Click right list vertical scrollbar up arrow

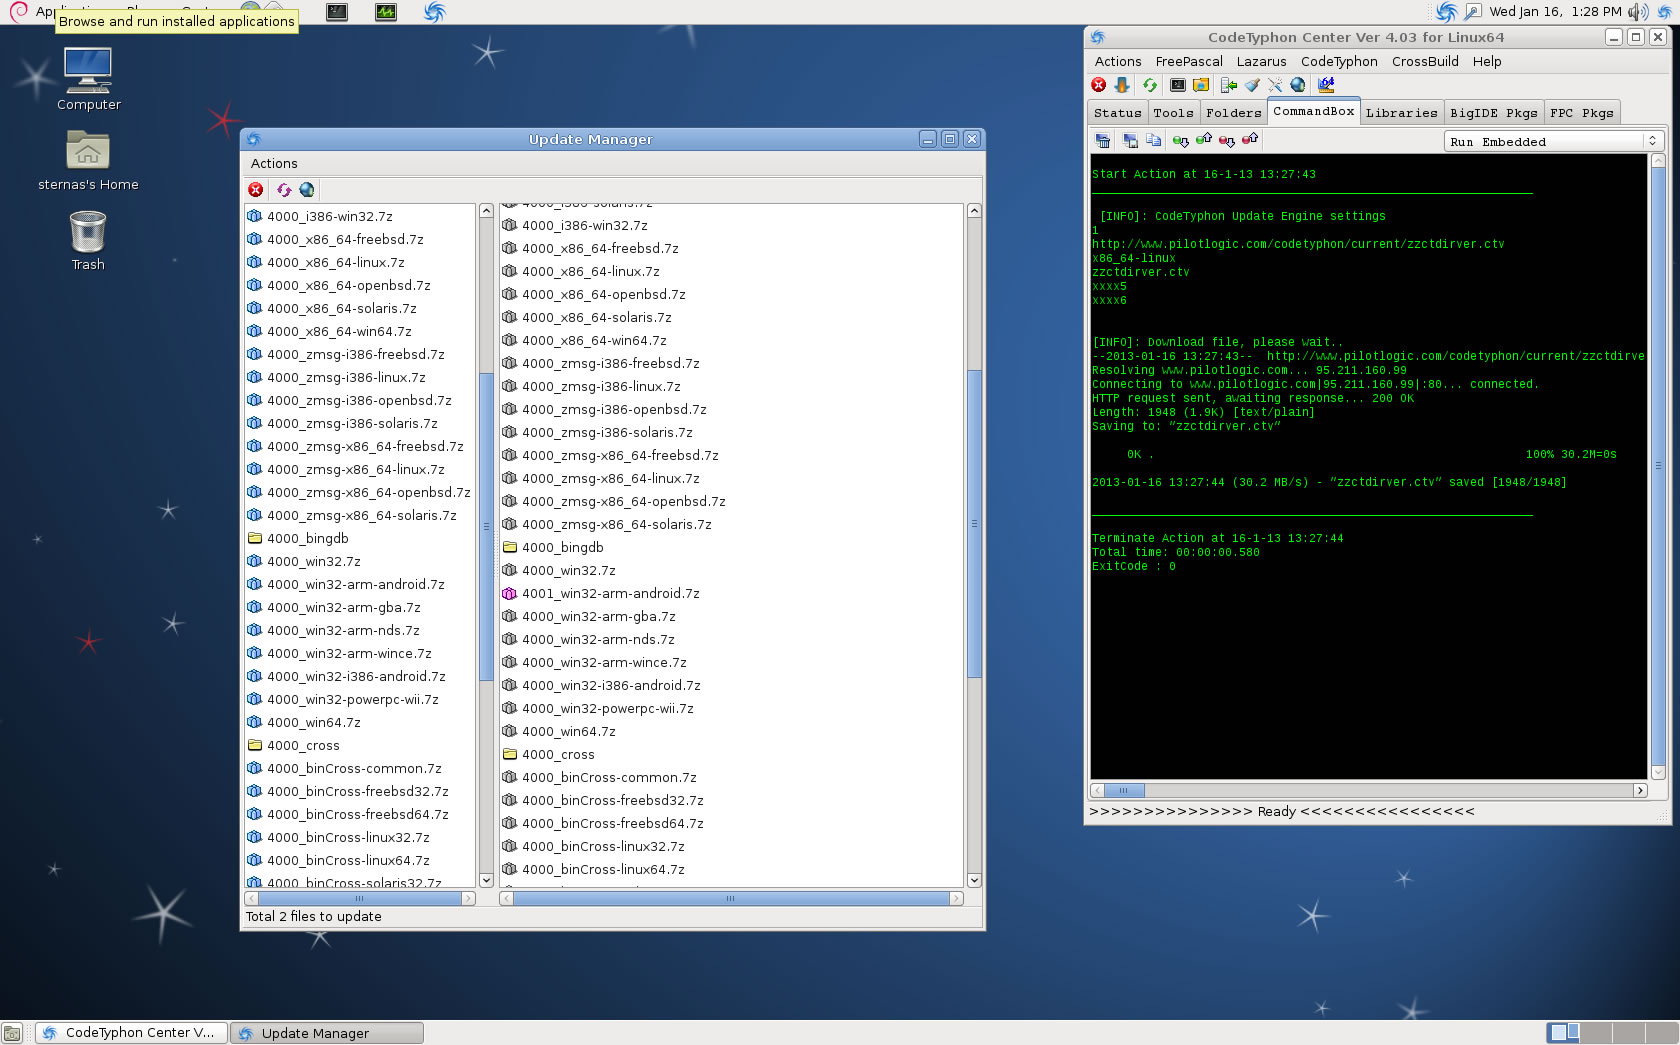click(973, 211)
